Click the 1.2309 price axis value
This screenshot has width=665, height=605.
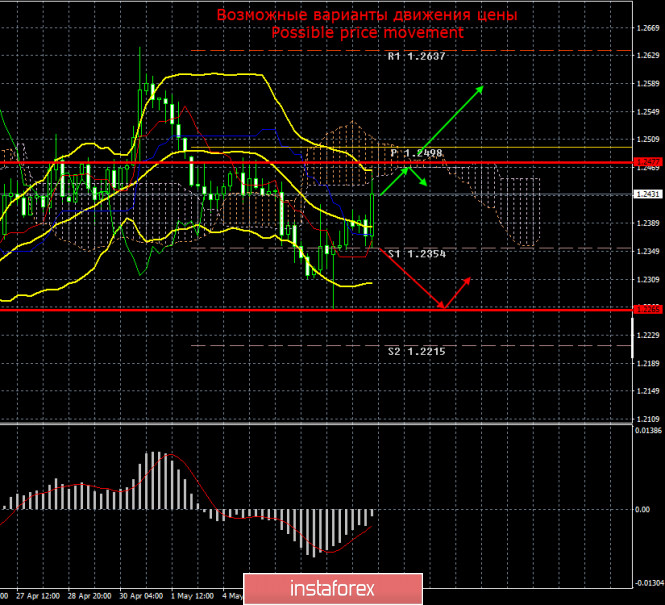pos(649,280)
